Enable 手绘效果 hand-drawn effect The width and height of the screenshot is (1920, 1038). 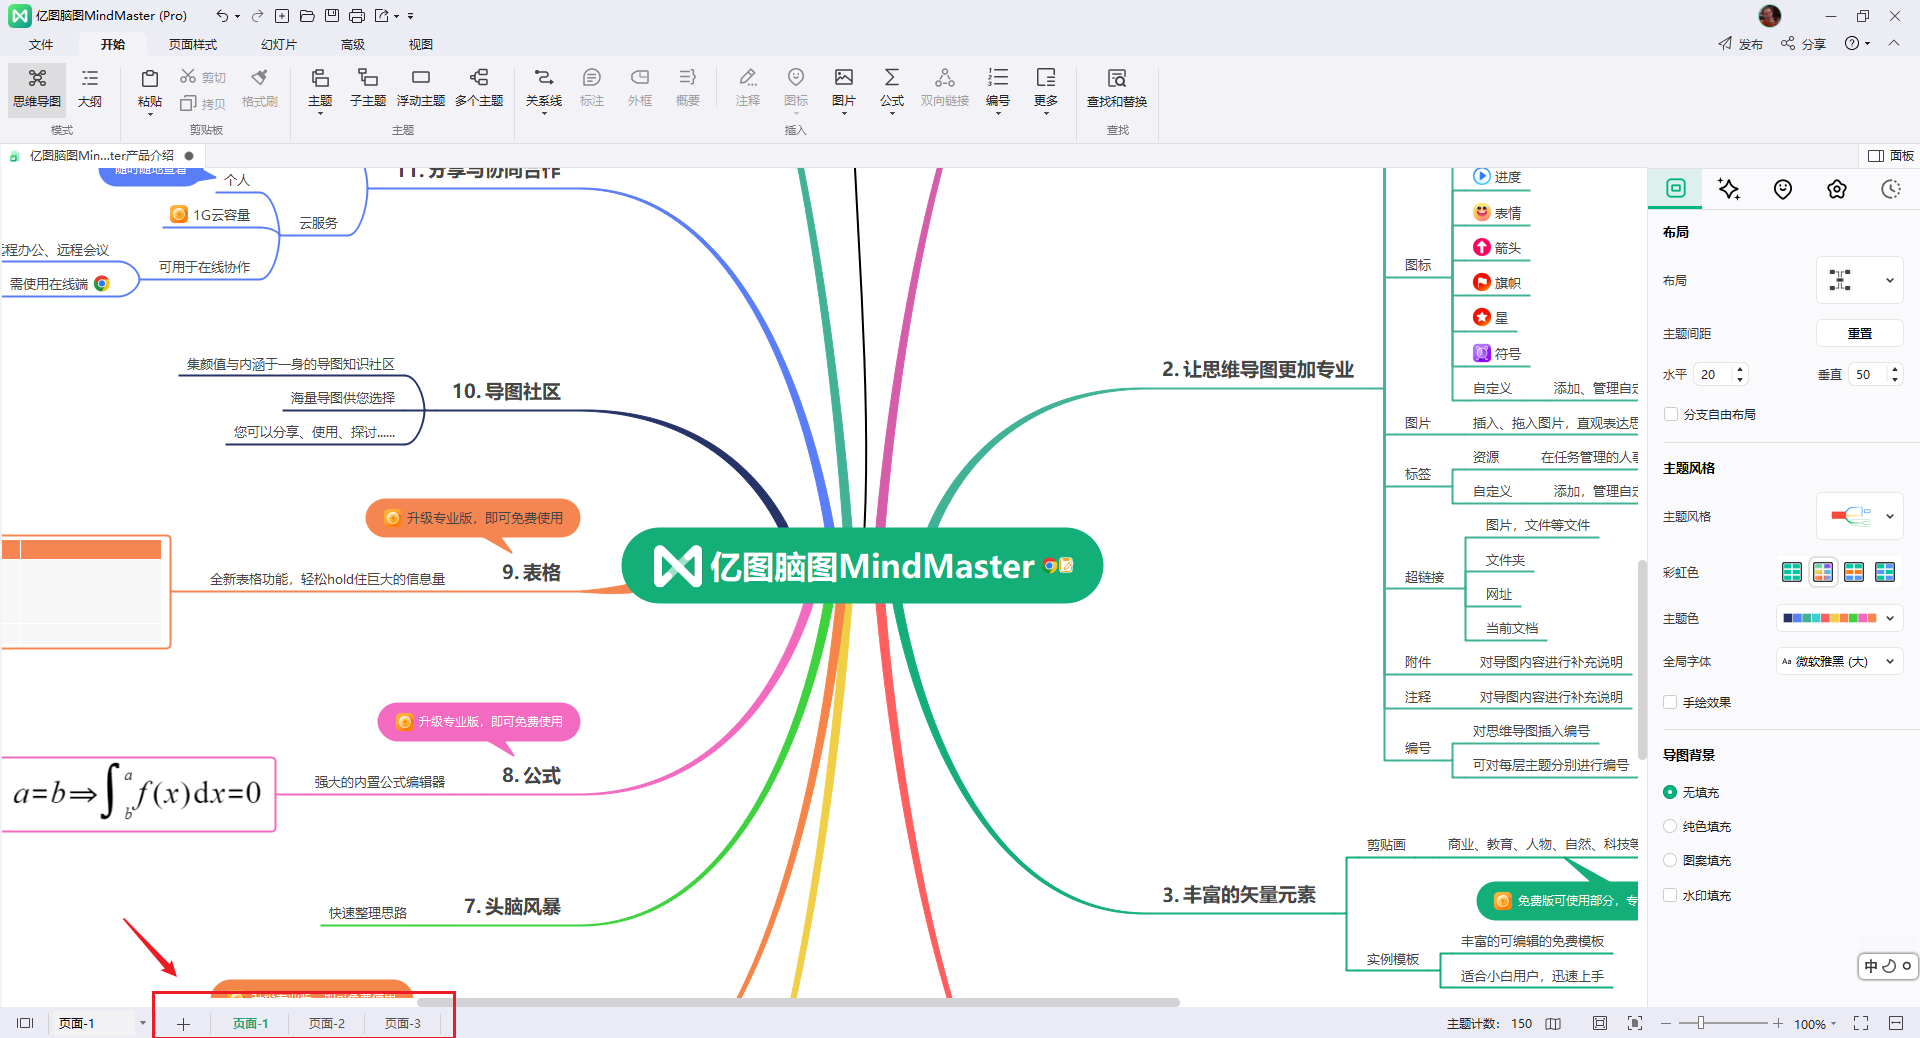pyautogui.click(x=1670, y=702)
